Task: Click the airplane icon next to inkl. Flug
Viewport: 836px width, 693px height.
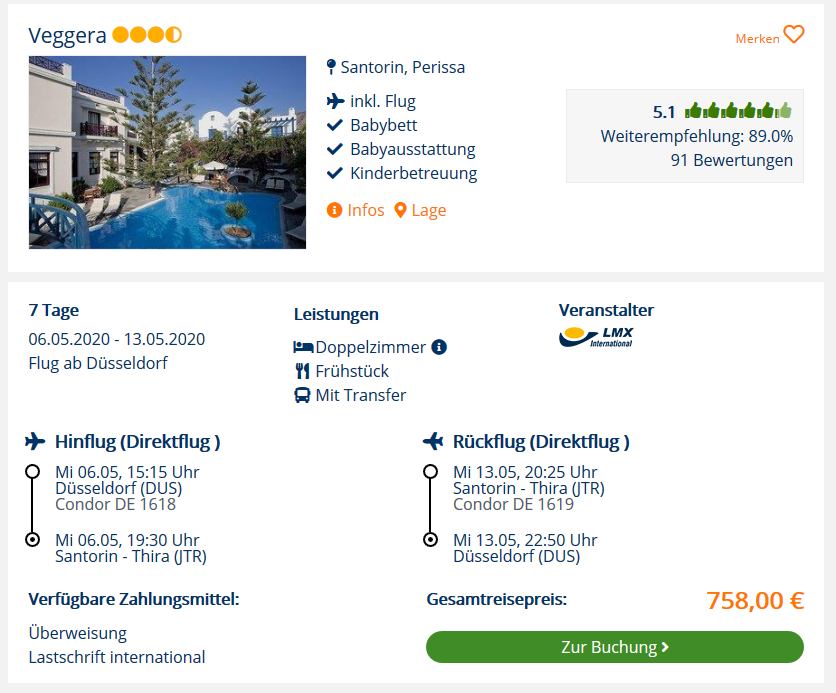Action: 336,101
